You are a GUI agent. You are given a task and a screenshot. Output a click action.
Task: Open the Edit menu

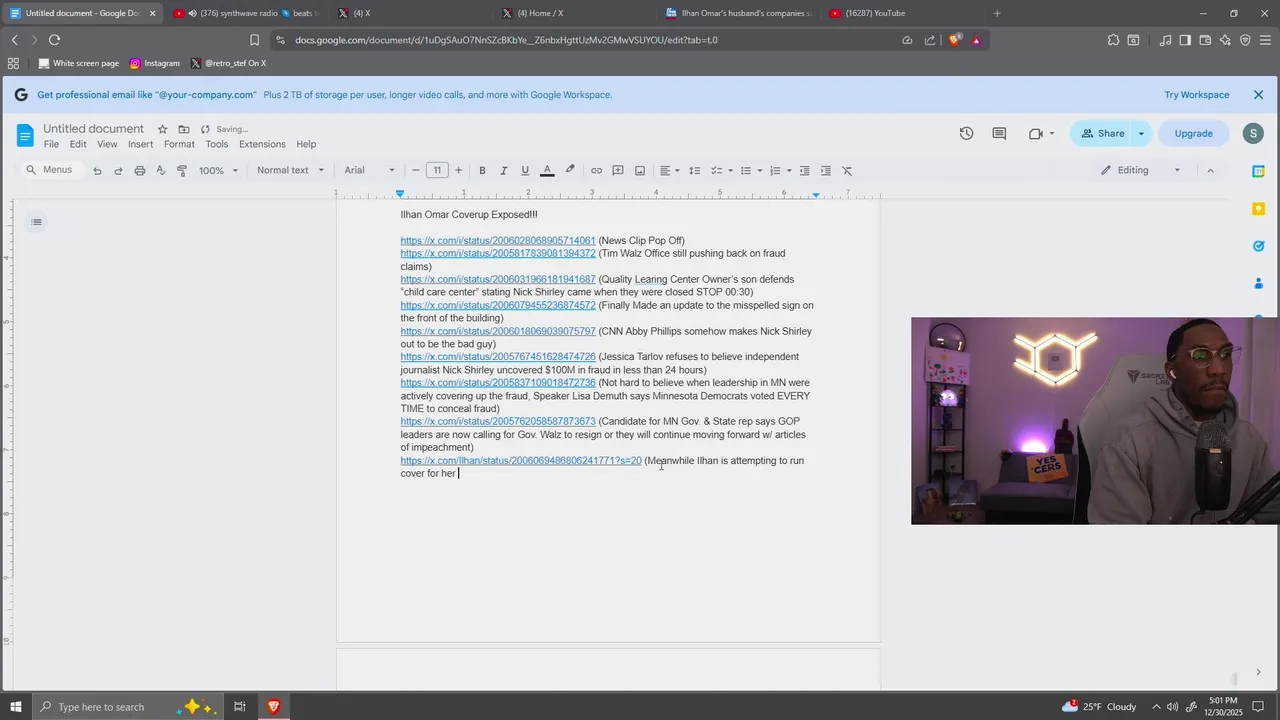point(78,145)
